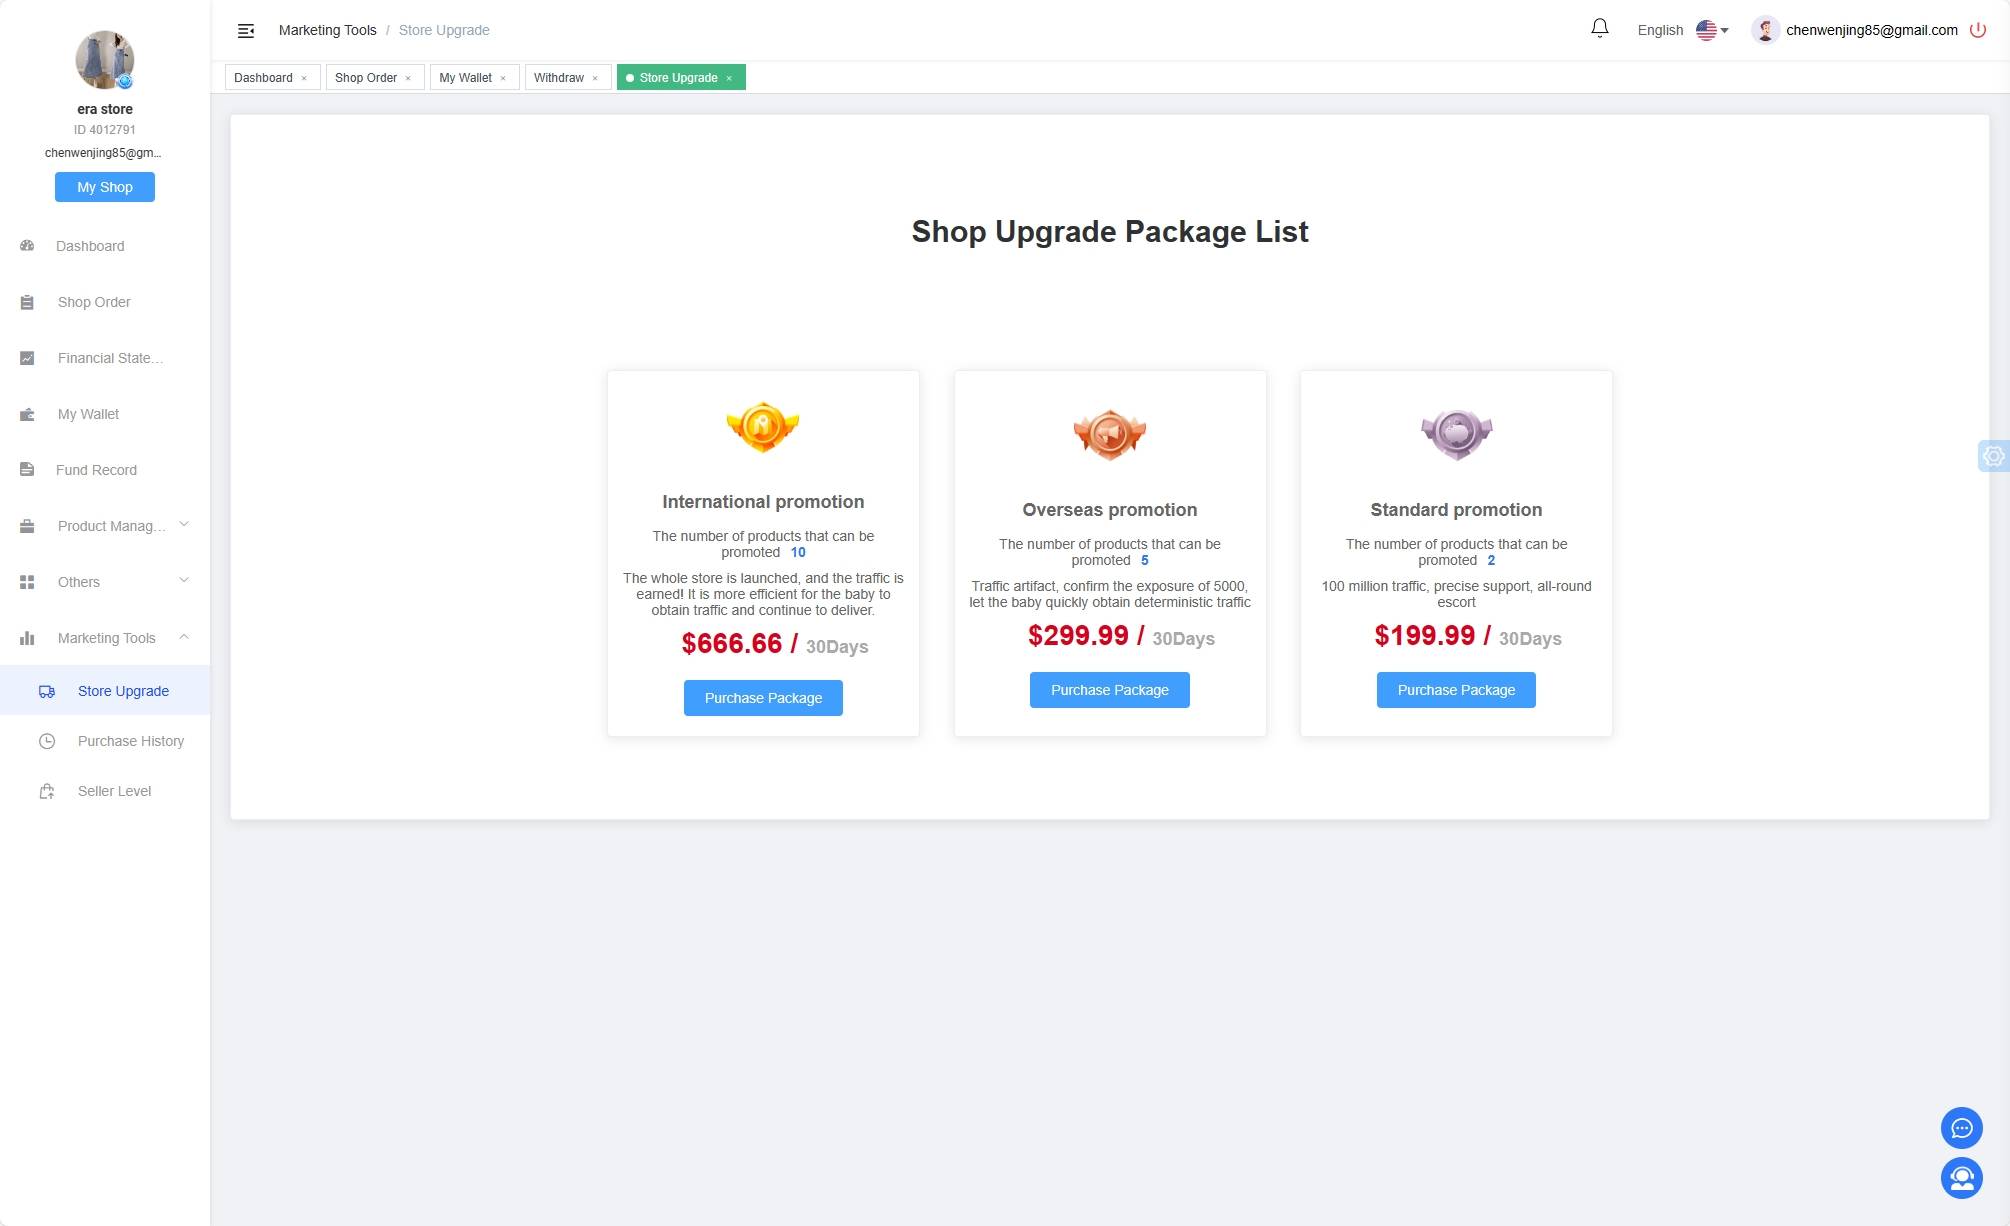Click the My Wallet sidebar icon
The width and height of the screenshot is (2010, 1226).
pos(27,413)
